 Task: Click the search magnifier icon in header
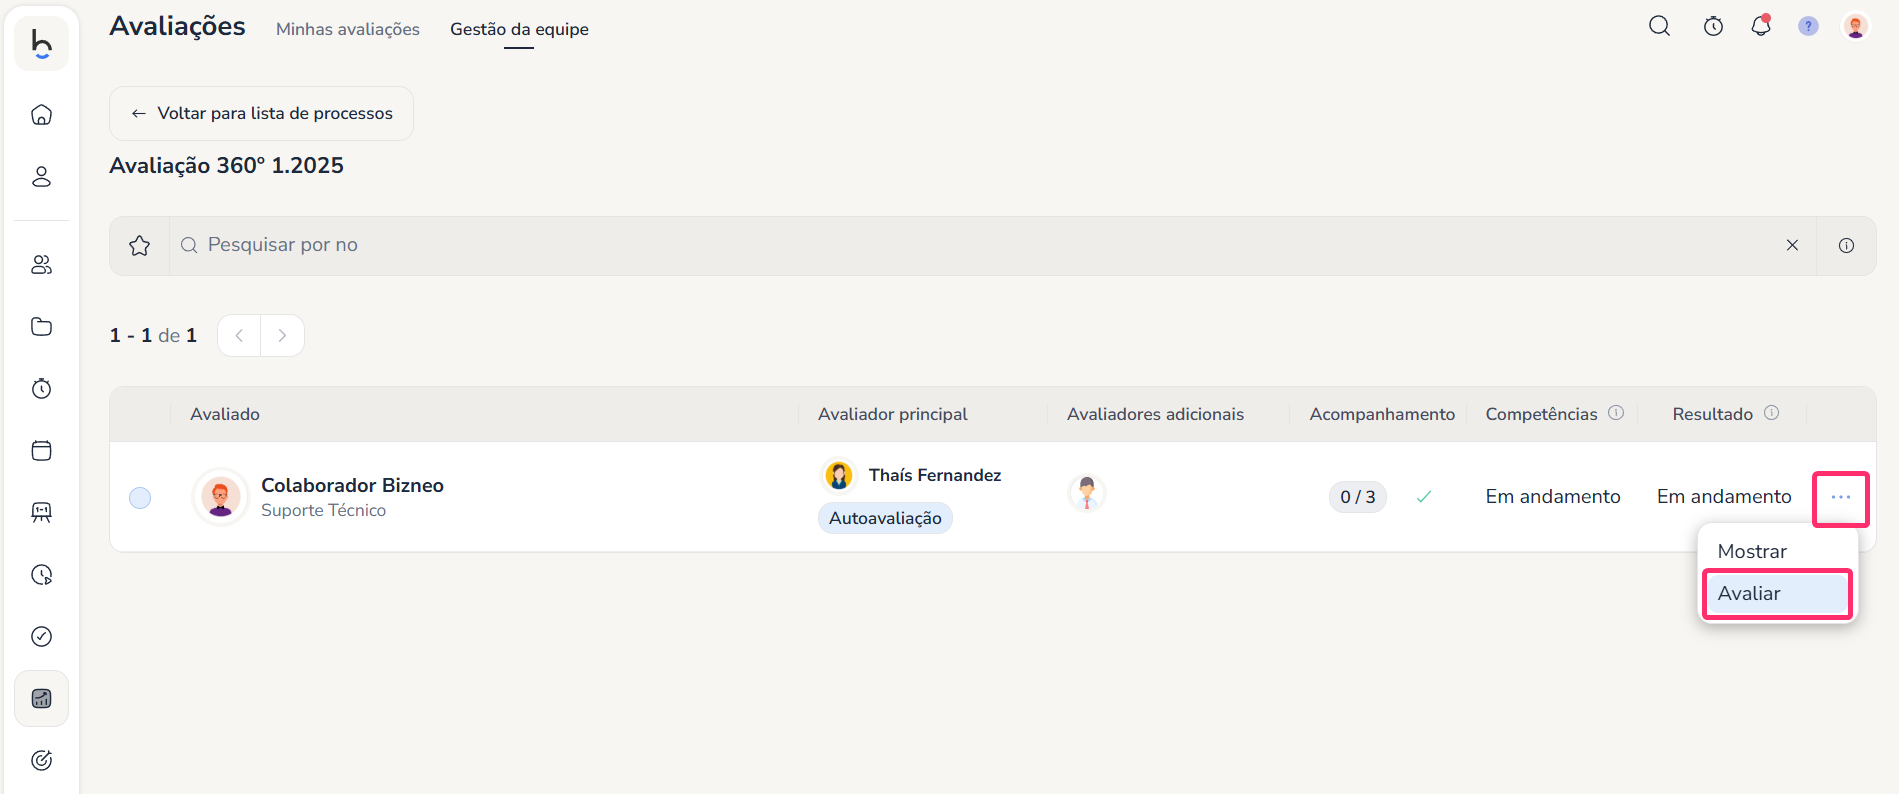[1659, 26]
